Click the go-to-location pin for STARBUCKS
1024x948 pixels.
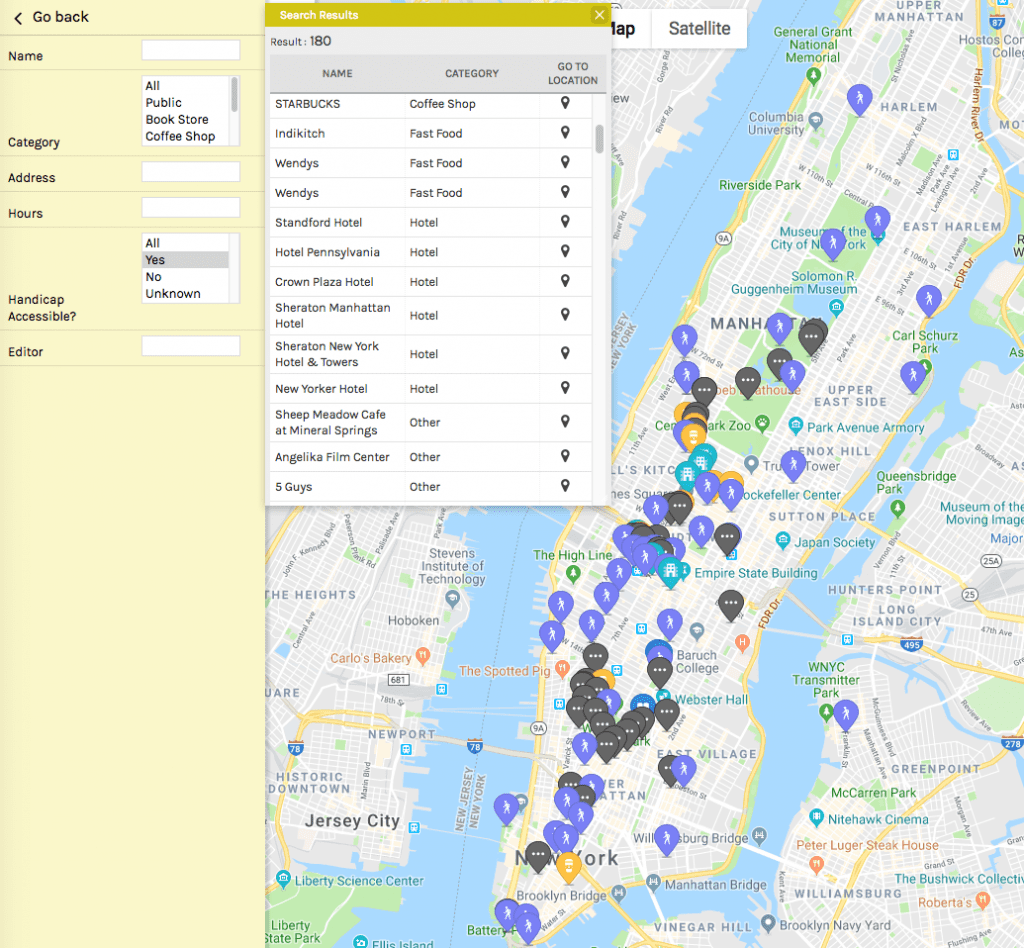[566, 104]
